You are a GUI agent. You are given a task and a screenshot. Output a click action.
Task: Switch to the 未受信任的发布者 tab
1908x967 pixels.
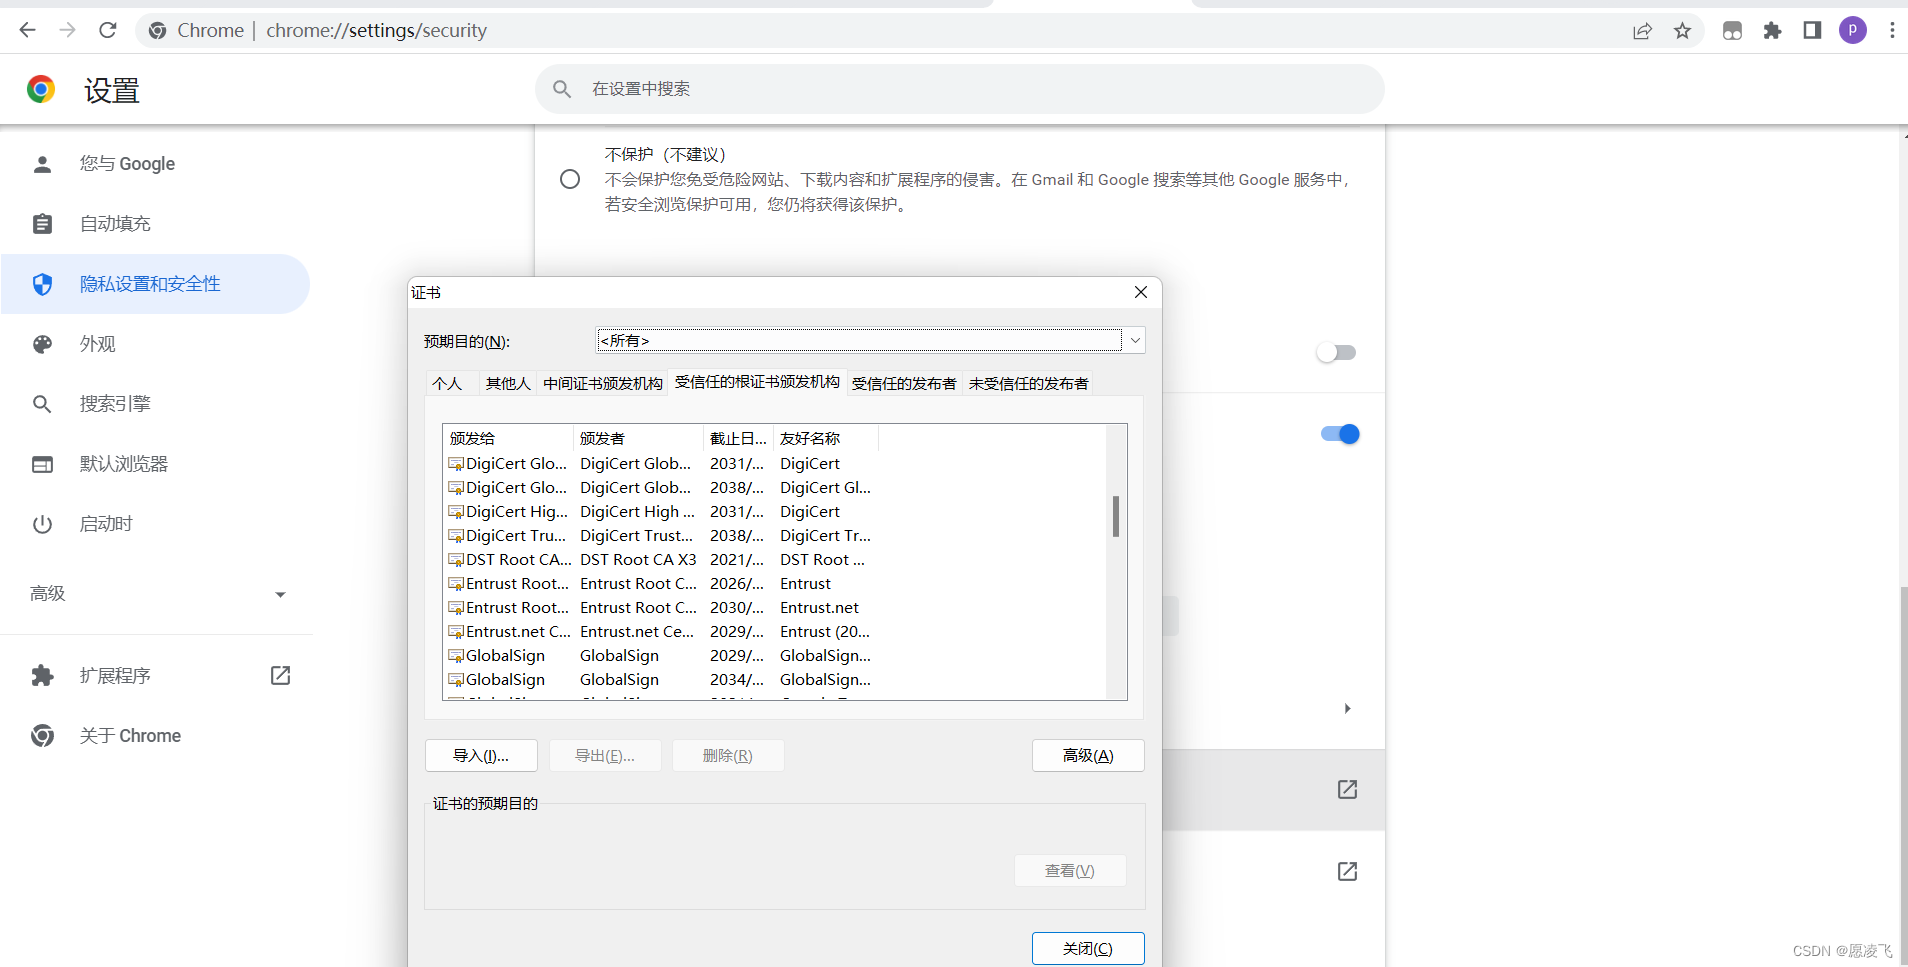click(1028, 384)
